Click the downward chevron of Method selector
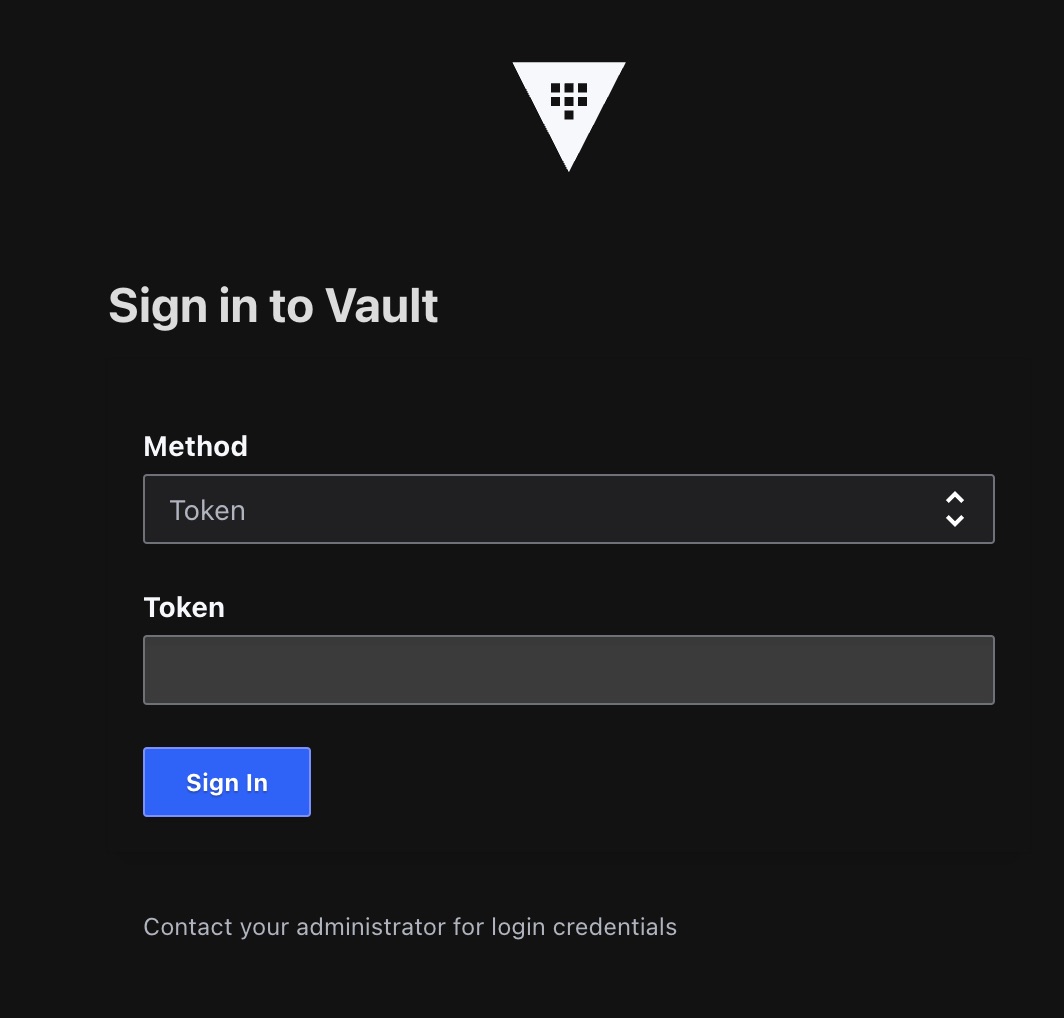The image size is (1064, 1018). tap(955, 521)
